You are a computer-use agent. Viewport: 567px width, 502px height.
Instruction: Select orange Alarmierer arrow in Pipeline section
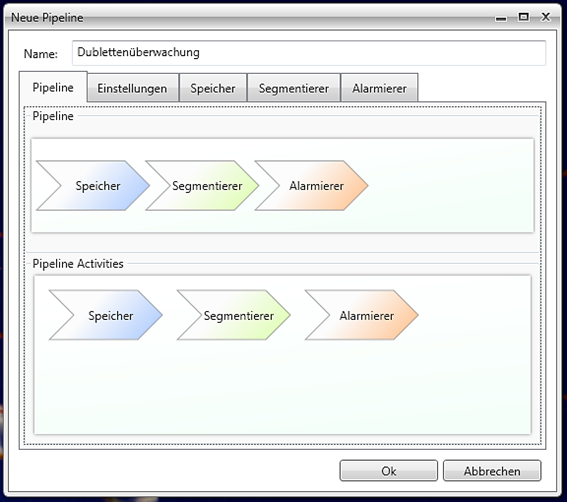(x=312, y=186)
